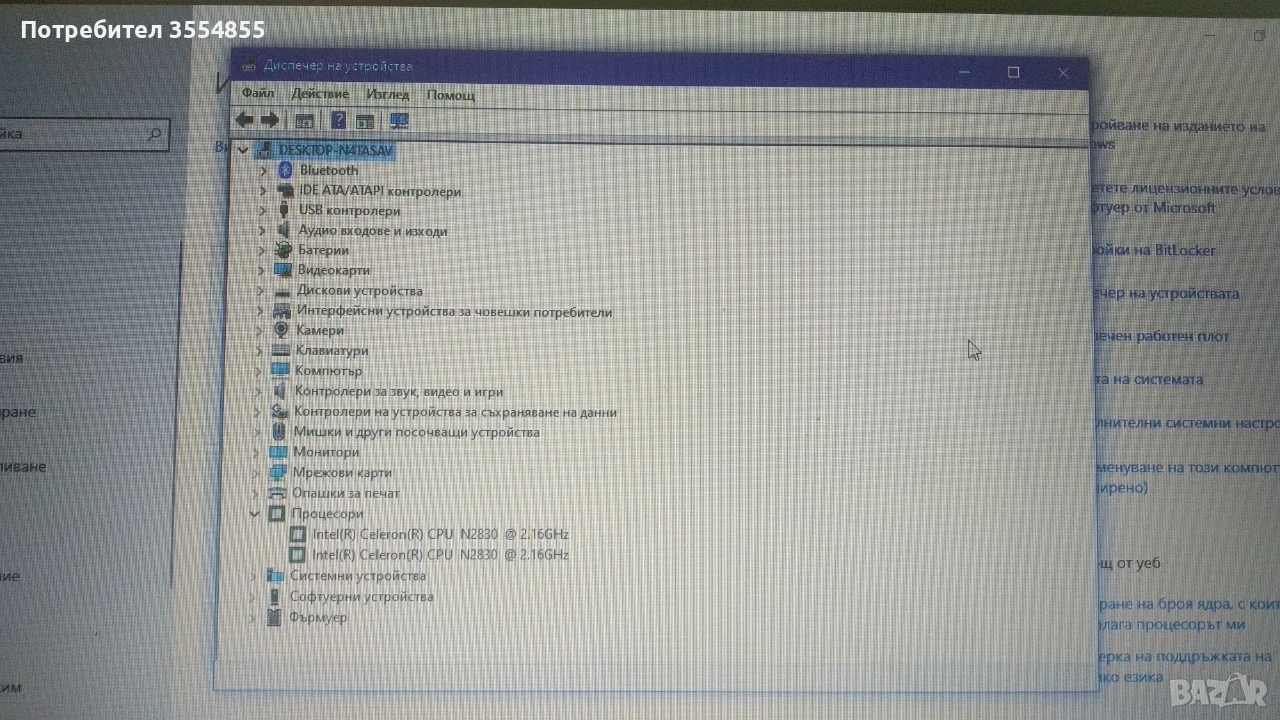Click the USB контролери device icon
This screenshot has width=1280, height=720.
(x=284, y=211)
